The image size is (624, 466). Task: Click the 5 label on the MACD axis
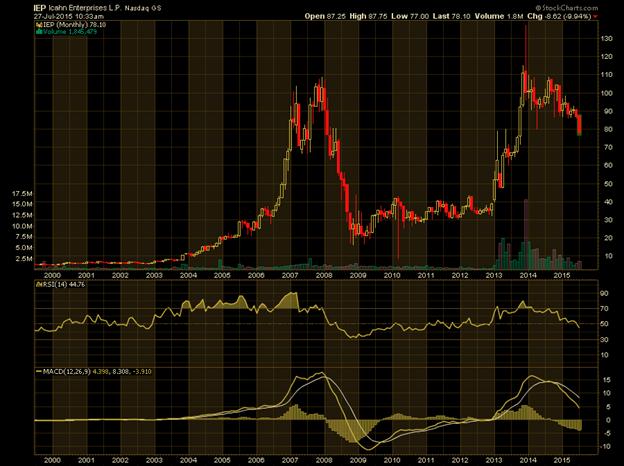[x=608, y=407]
